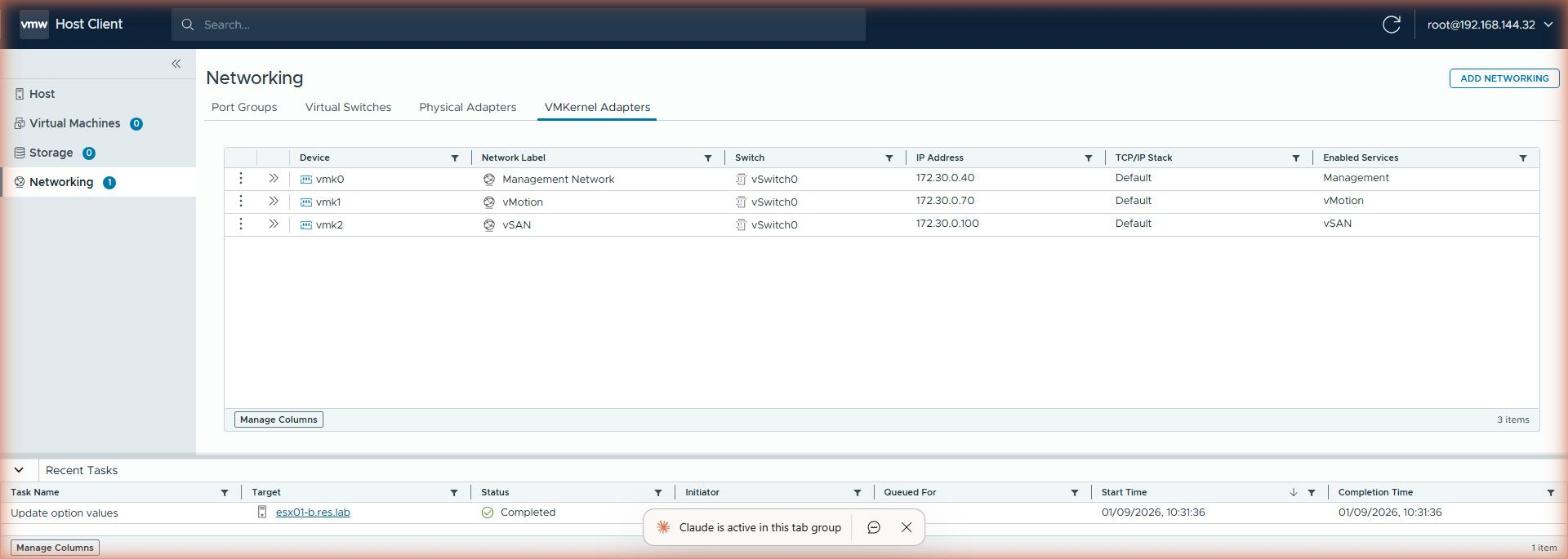The image size is (1568, 559).
Task: Click the Update option values task
Action: (64, 513)
